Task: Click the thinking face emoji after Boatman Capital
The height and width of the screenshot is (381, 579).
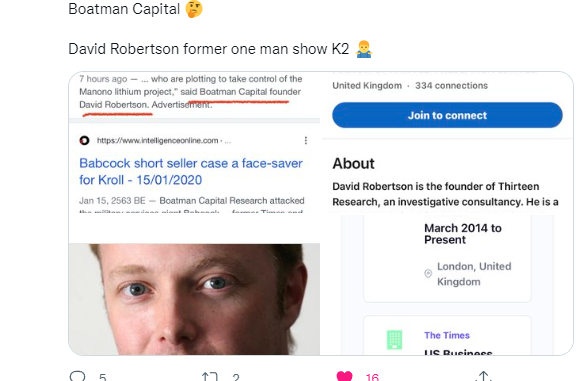Action: [194, 9]
